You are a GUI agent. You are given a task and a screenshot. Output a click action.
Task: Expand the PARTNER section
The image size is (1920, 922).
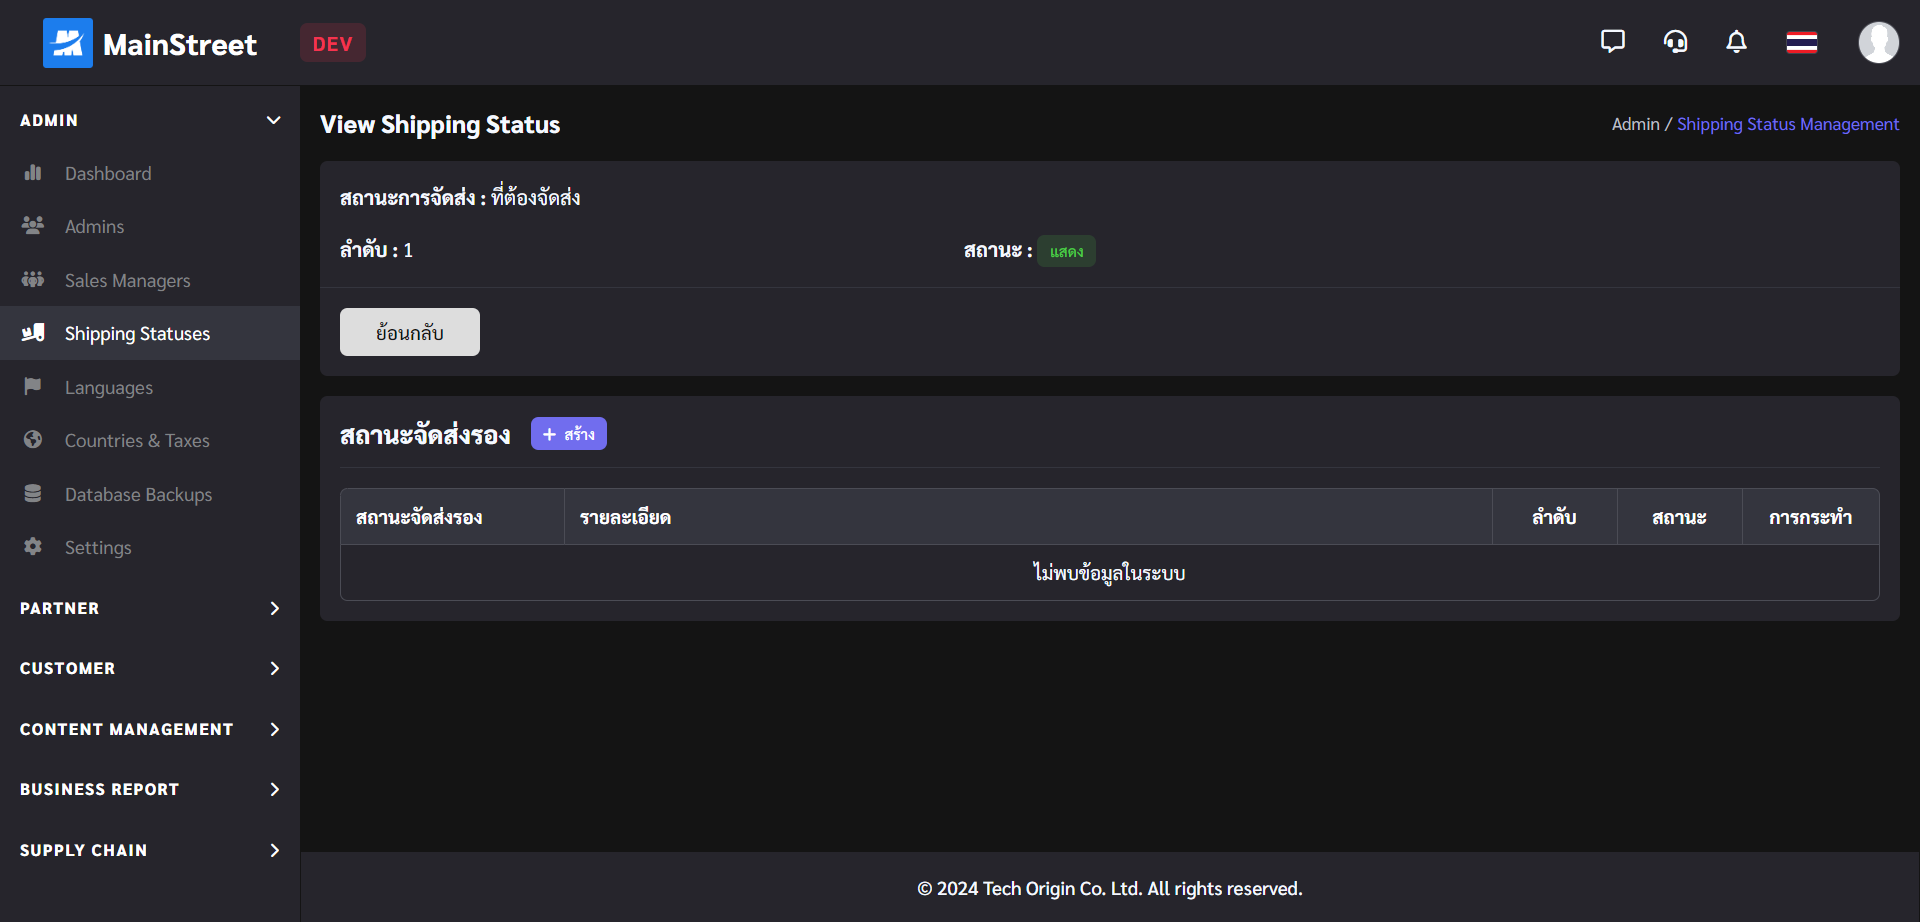[x=150, y=608]
